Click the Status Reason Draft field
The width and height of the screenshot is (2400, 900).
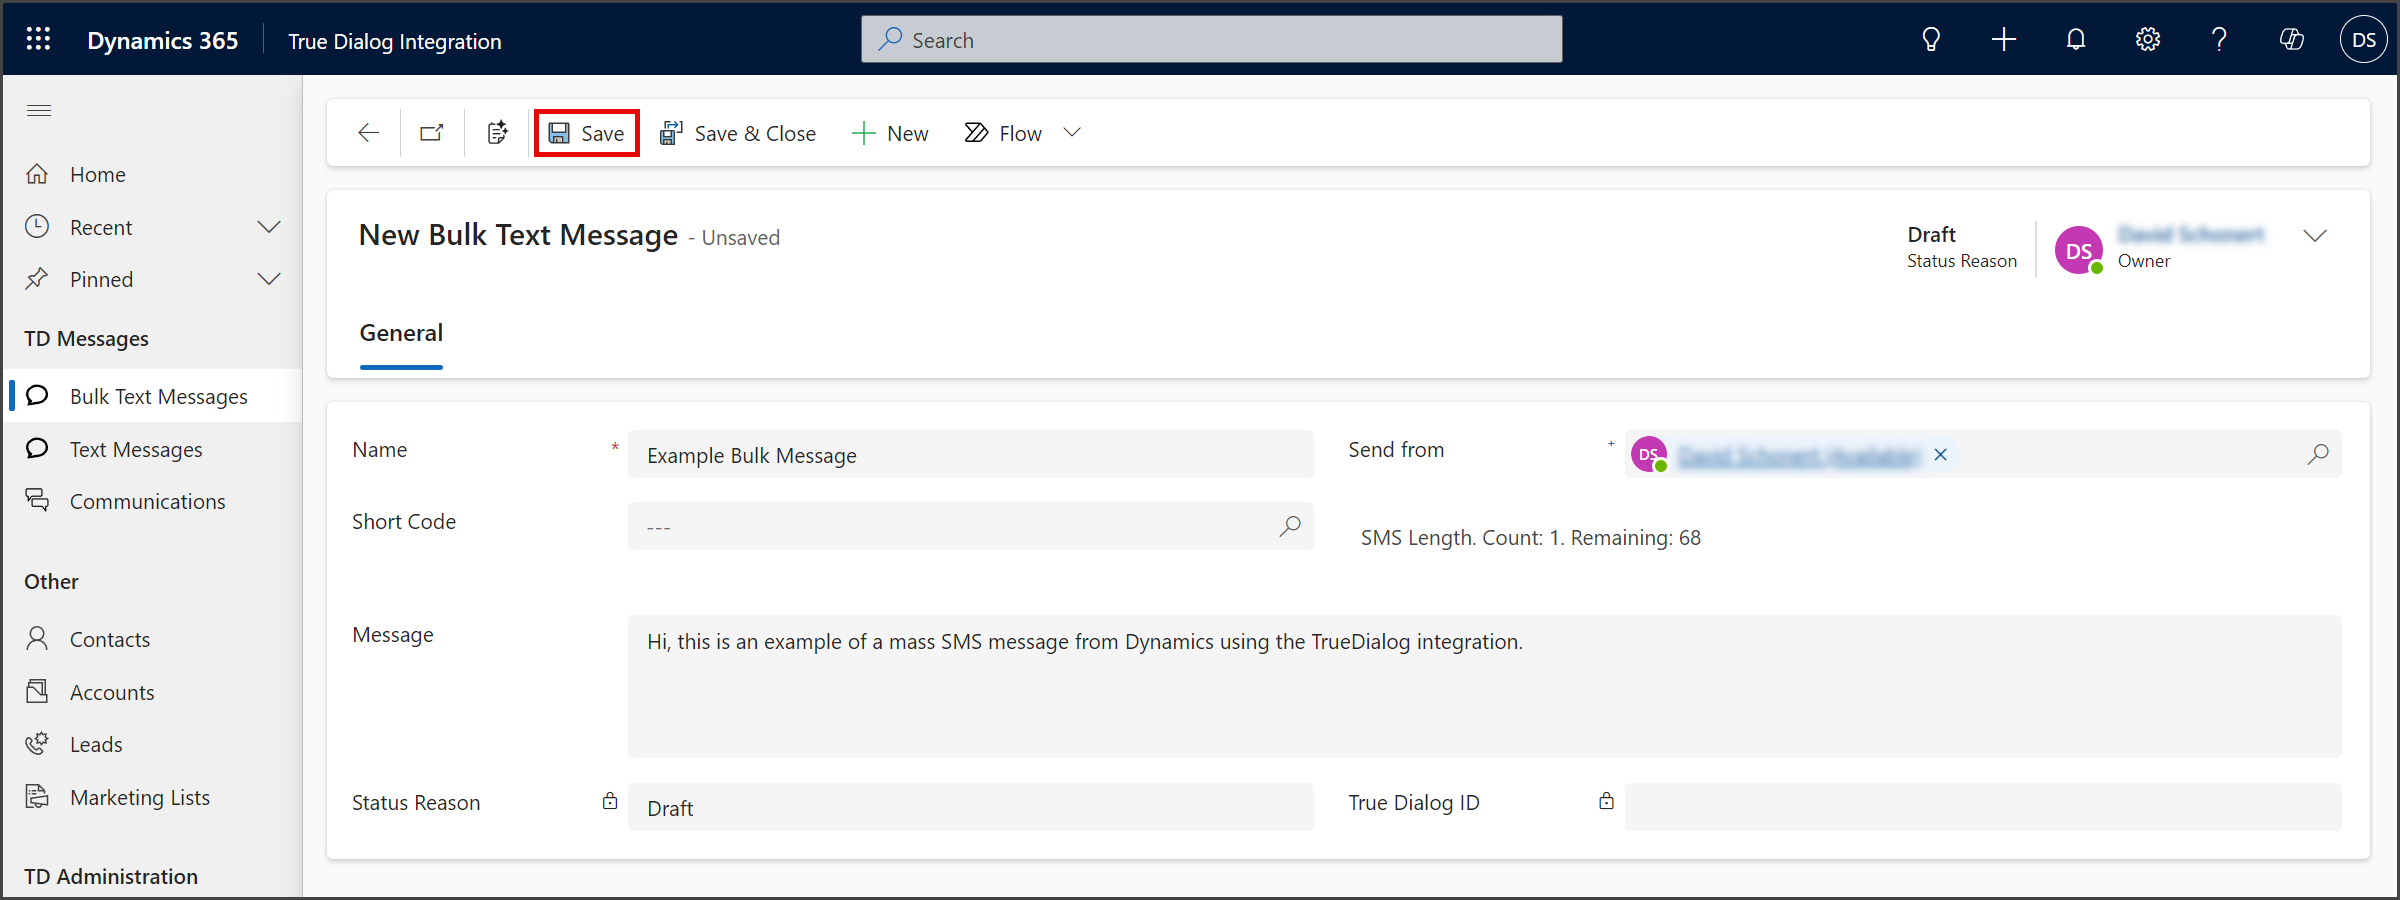point(970,807)
